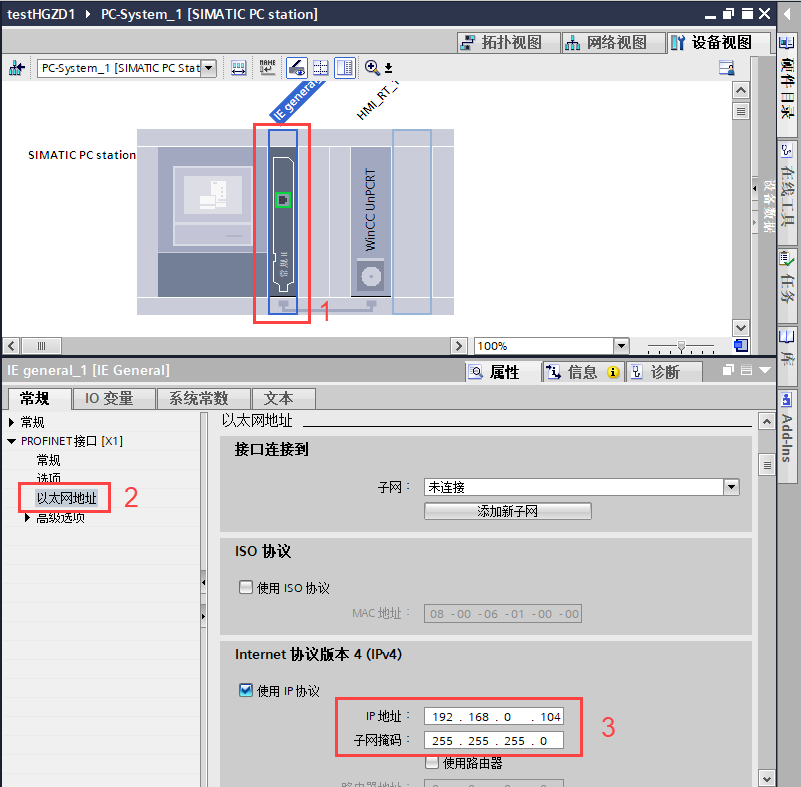Switch to the 网络视图 tab
Viewport: 801px width, 787px height.
(606, 43)
